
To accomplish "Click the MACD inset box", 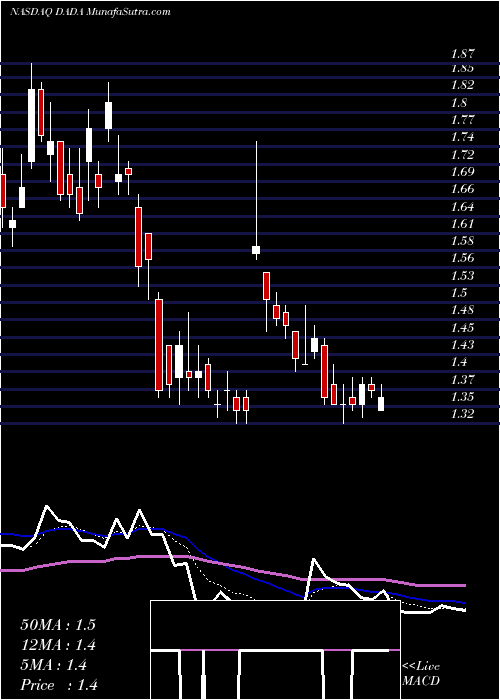I will [275, 650].
